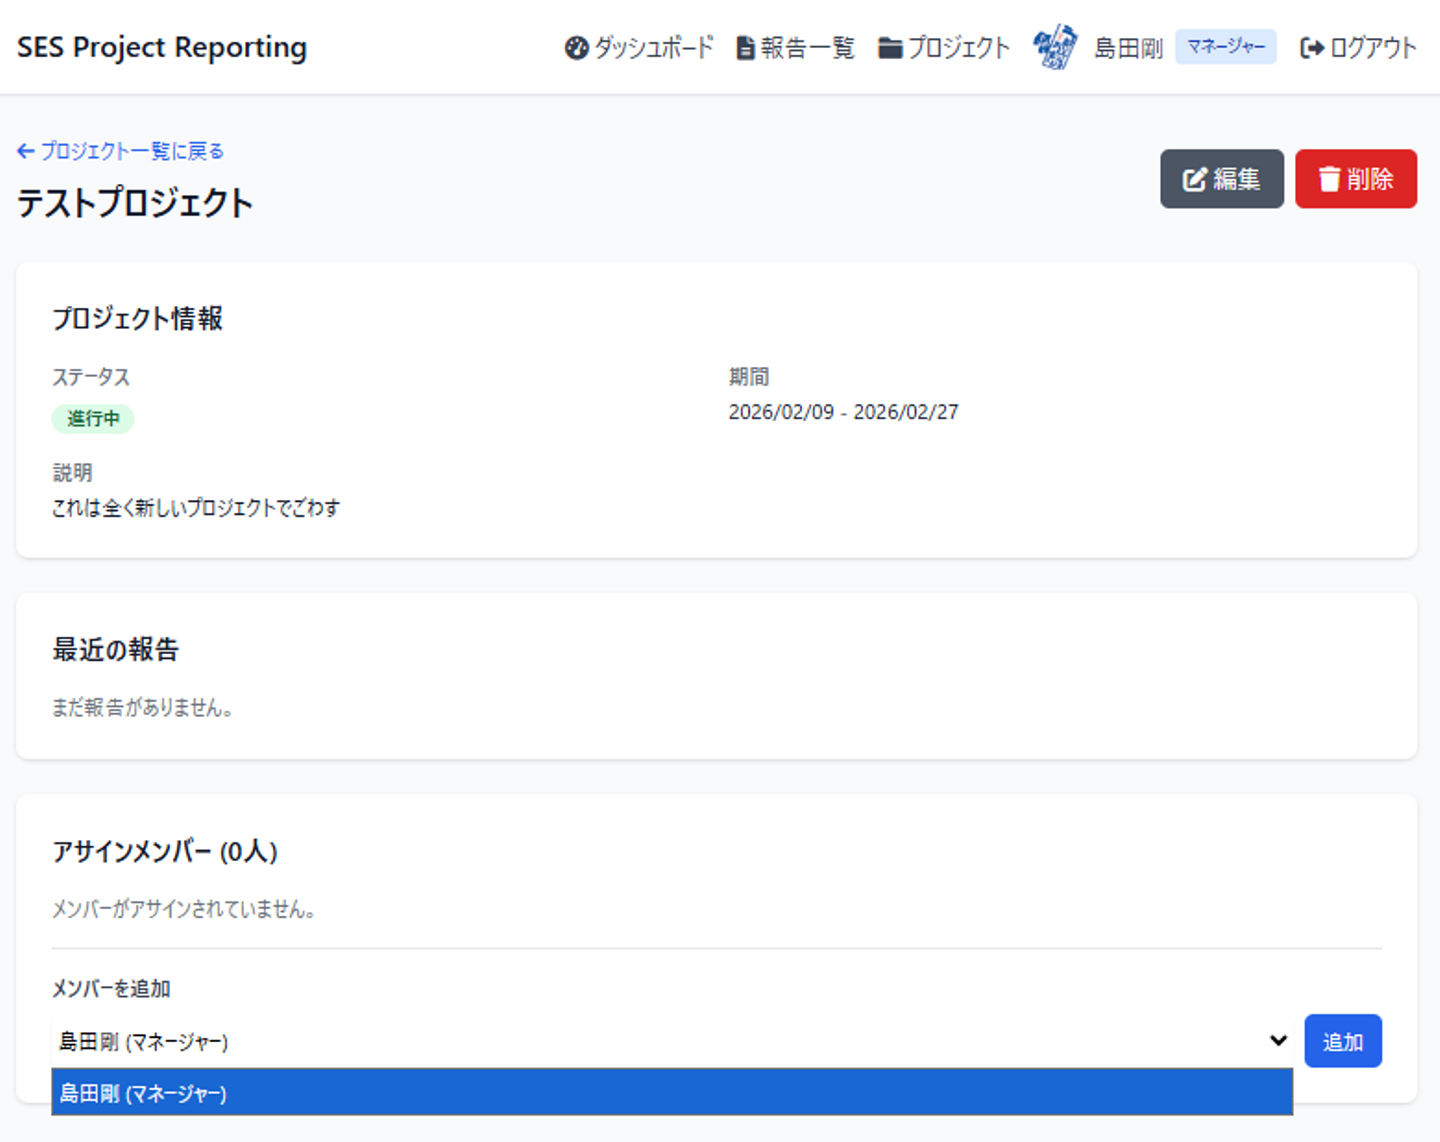
Task: Open user avatar image
Action: pyautogui.click(x=1055, y=46)
